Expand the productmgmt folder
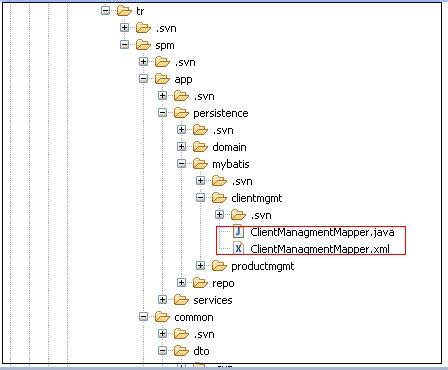 [x=200, y=266]
